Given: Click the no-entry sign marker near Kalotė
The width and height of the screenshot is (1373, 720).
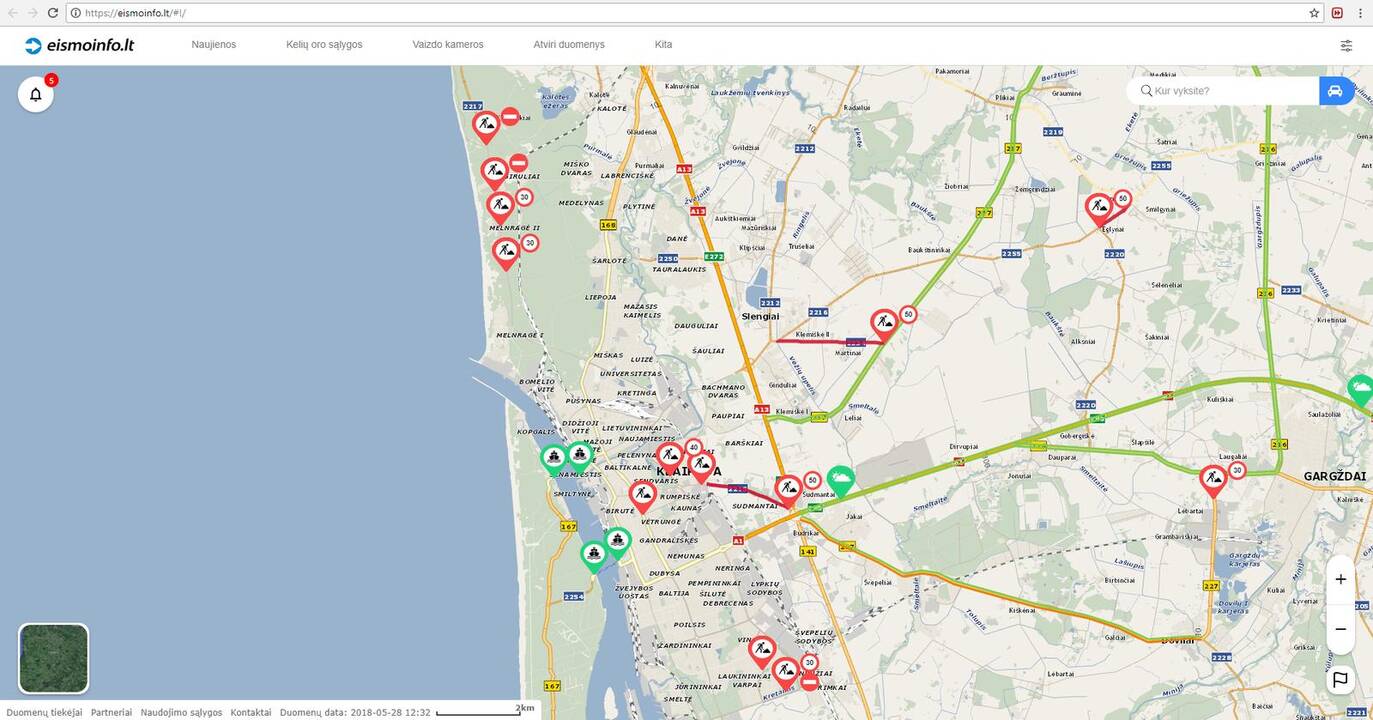Looking at the screenshot, I should (x=509, y=117).
